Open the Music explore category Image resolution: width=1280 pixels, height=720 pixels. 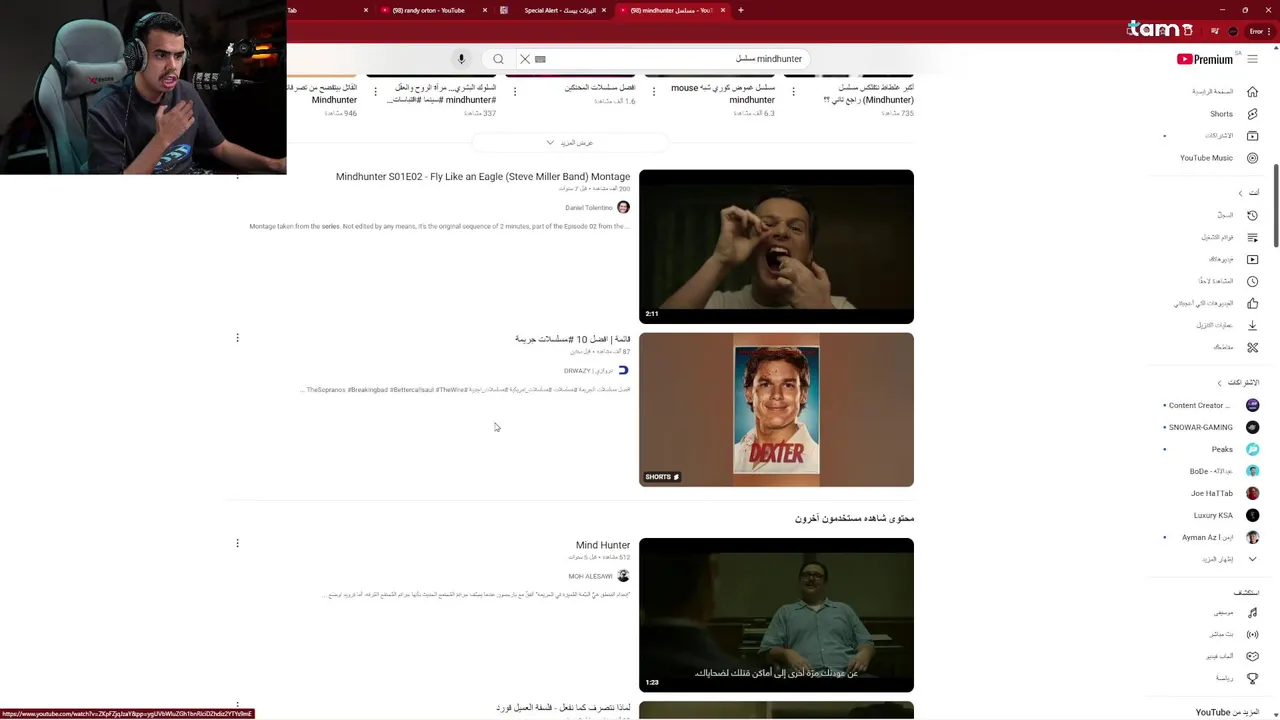(1252, 612)
